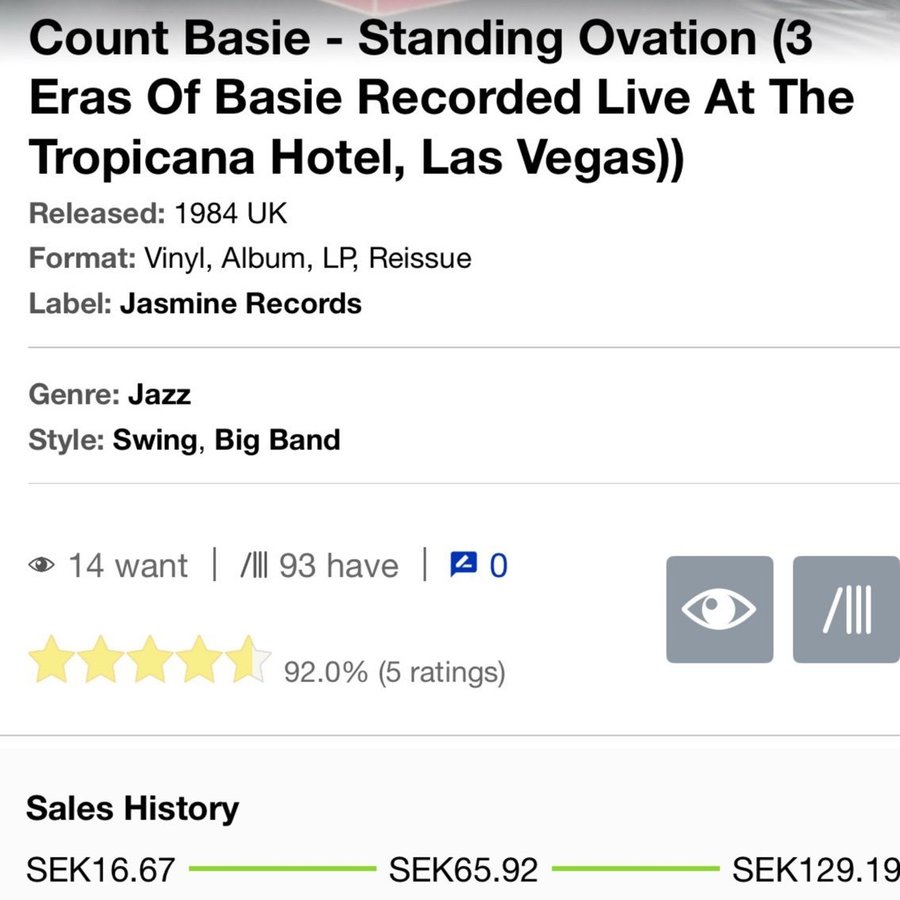Click the 92.0% (5 ratings) text
The image size is (900, 900).
[x=394, y=672]
